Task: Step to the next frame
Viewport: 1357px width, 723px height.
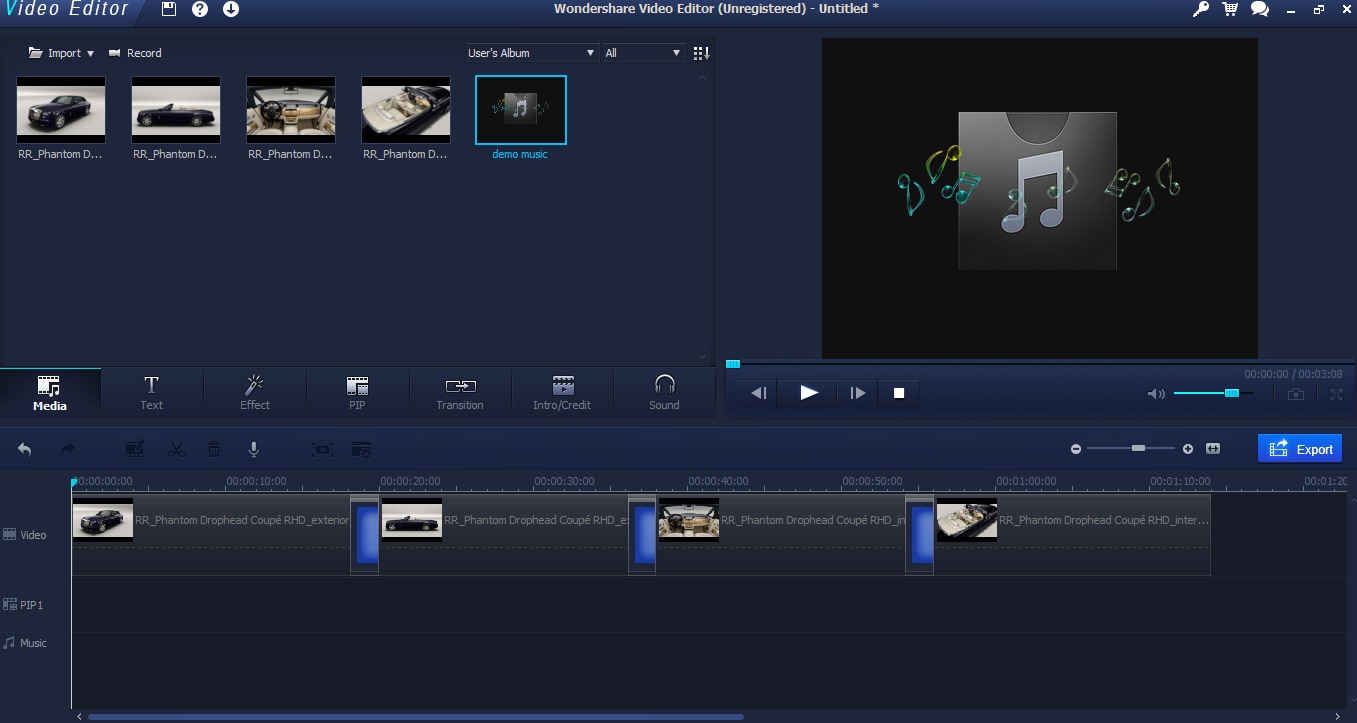Action: 858,393
